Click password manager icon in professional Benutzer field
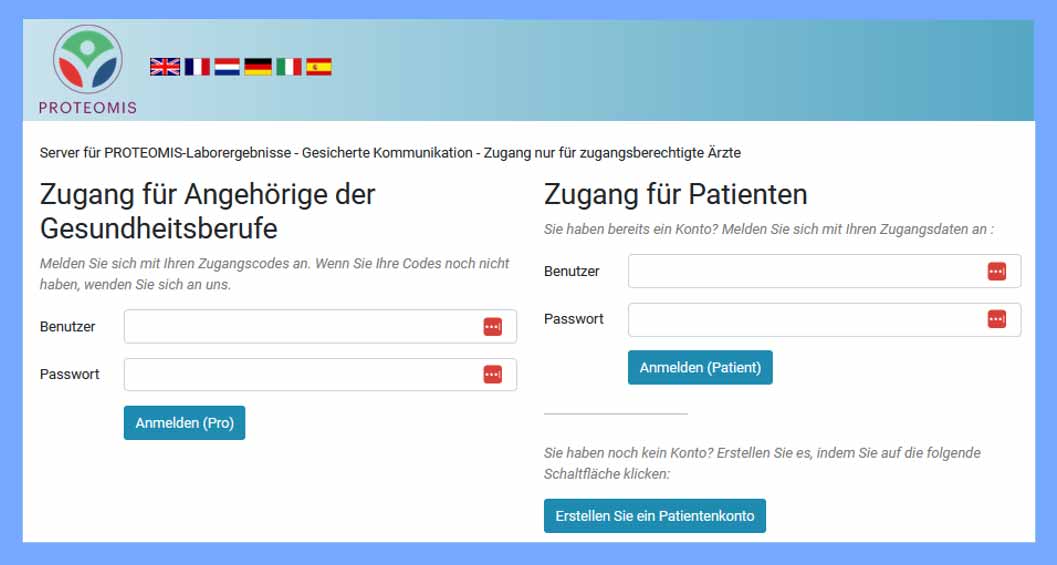Image resolution: width=1057 pixels, height=565 pixels. (x=492, y=327)
